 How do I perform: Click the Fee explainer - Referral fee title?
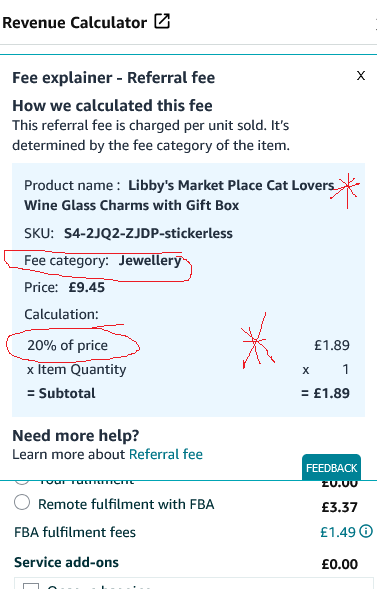pyautogui.click(x=114, y=78)
